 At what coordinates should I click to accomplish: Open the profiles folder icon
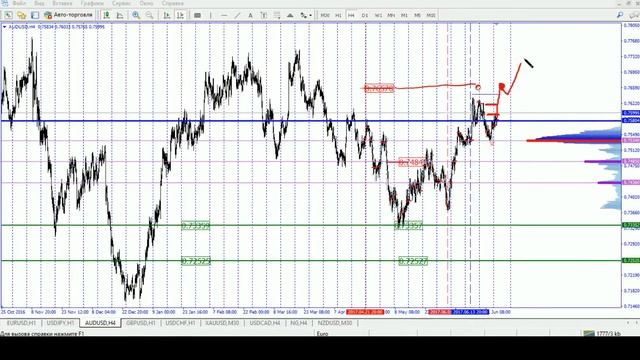tap(22, 15)
